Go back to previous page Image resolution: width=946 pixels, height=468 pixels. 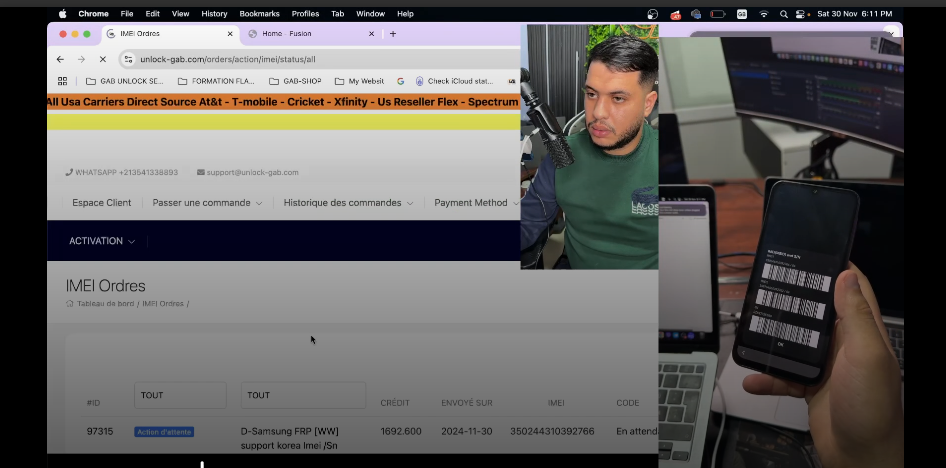pos(60,59)
